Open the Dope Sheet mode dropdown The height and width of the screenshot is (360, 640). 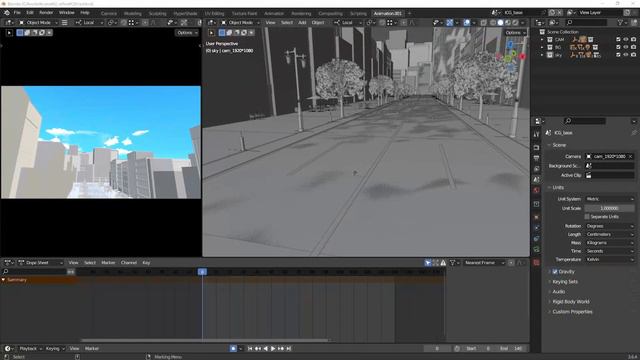(40, 262)
